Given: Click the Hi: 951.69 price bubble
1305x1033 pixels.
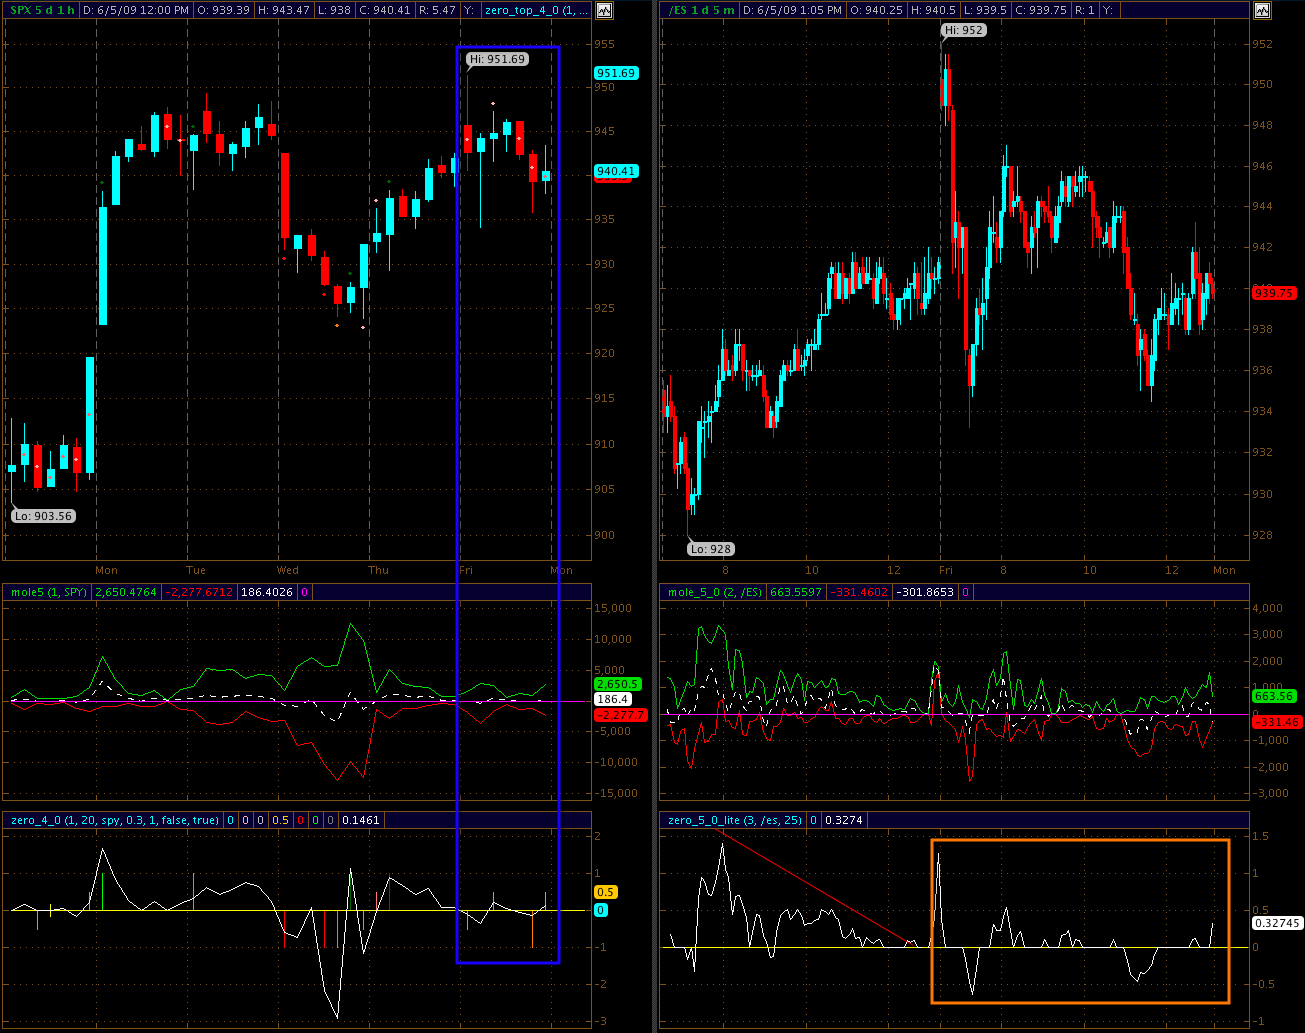Looking at the screenshot, I should (x=497, y=59).
